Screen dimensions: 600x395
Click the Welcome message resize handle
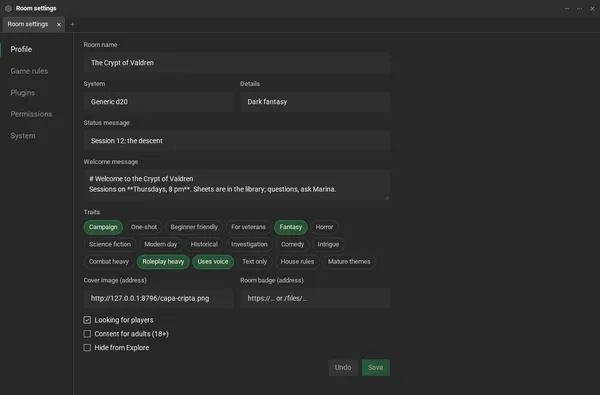(x=387, y=198)
